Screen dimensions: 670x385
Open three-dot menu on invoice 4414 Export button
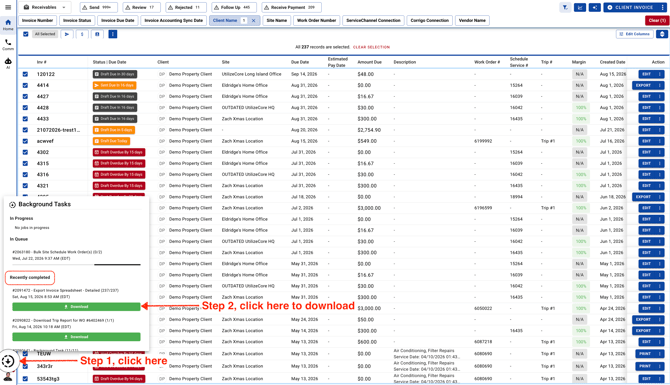click(x=660, y=85)
